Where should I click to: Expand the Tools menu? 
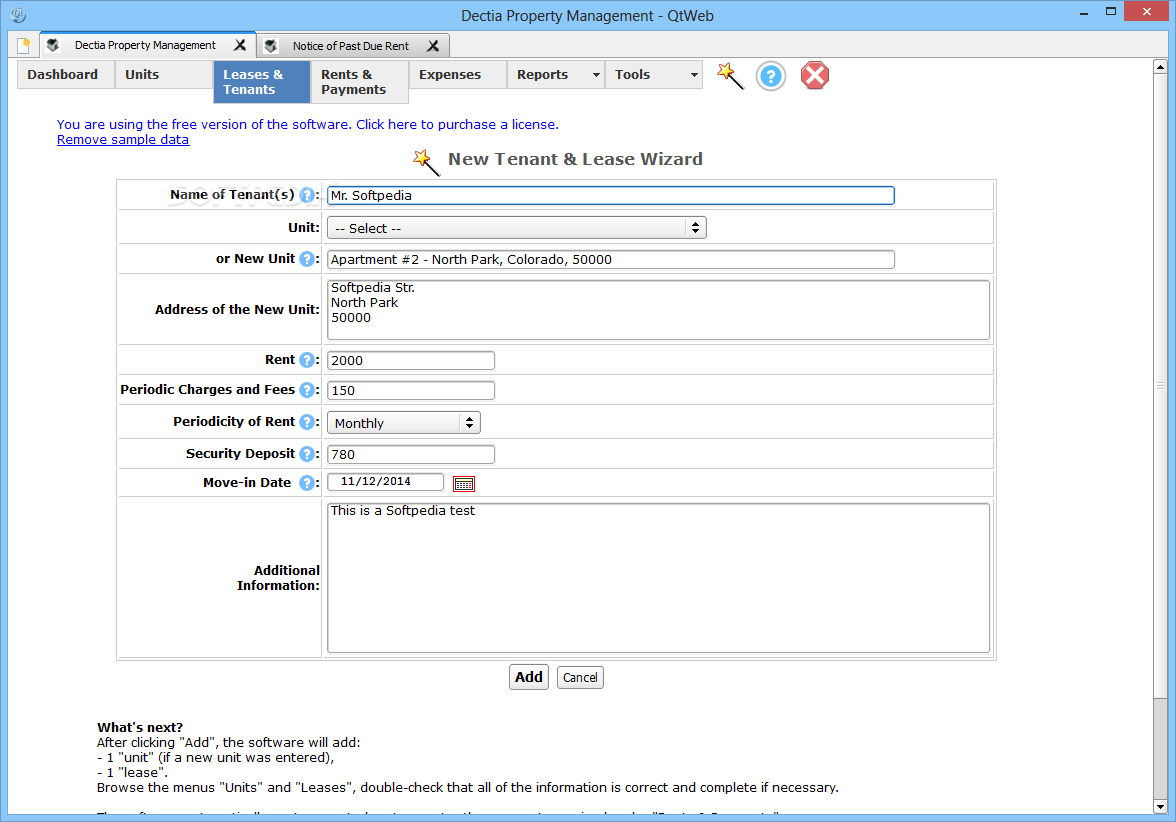653,74
